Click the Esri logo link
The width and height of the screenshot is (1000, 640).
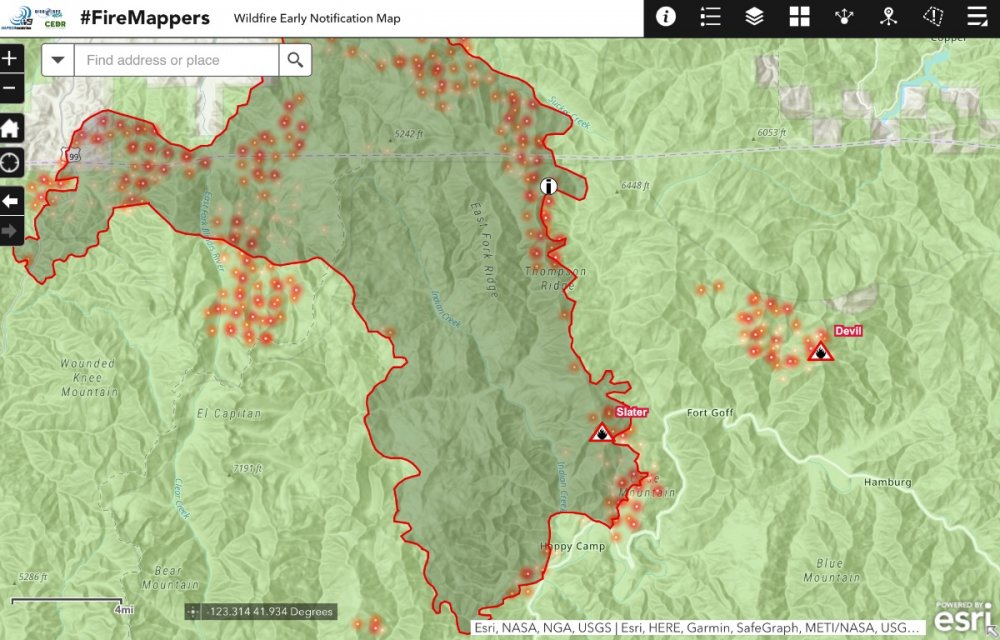point(964,618)
